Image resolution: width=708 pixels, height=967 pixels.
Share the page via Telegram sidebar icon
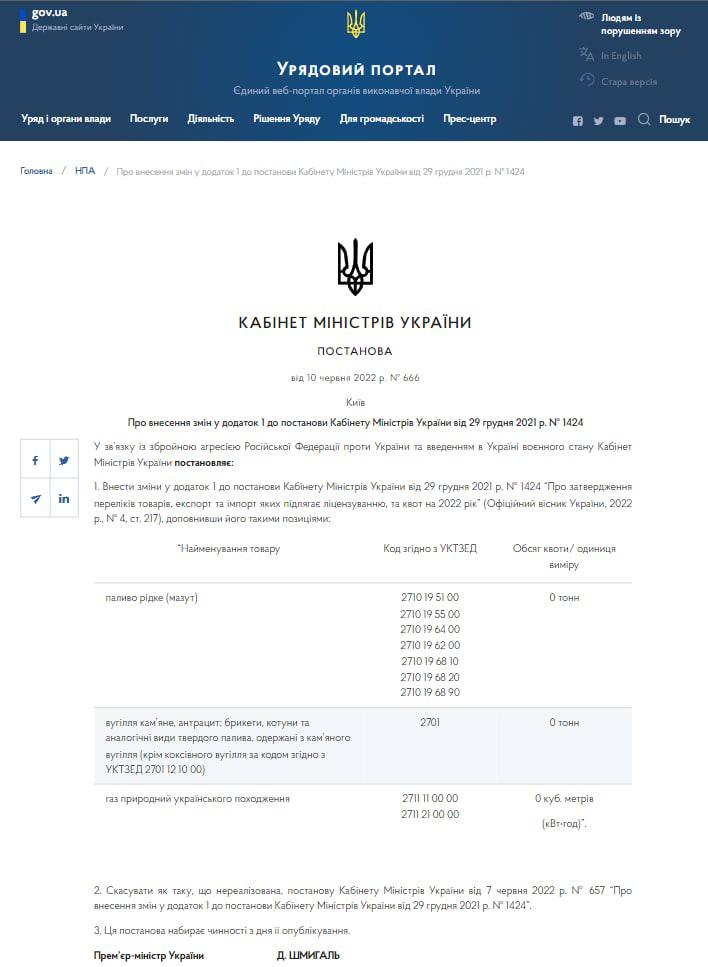[35, 498]
